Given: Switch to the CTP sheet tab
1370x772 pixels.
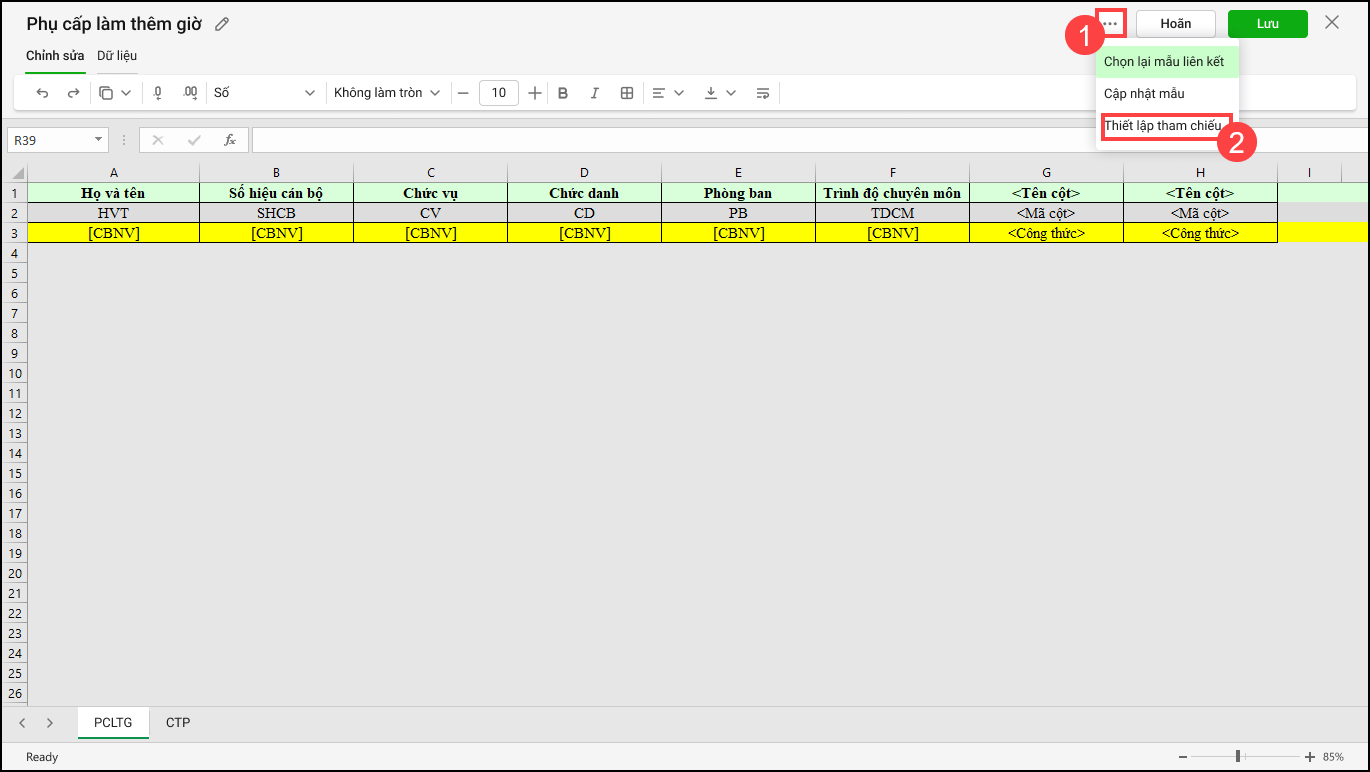Looking at the screenshot, I should 178,722.
